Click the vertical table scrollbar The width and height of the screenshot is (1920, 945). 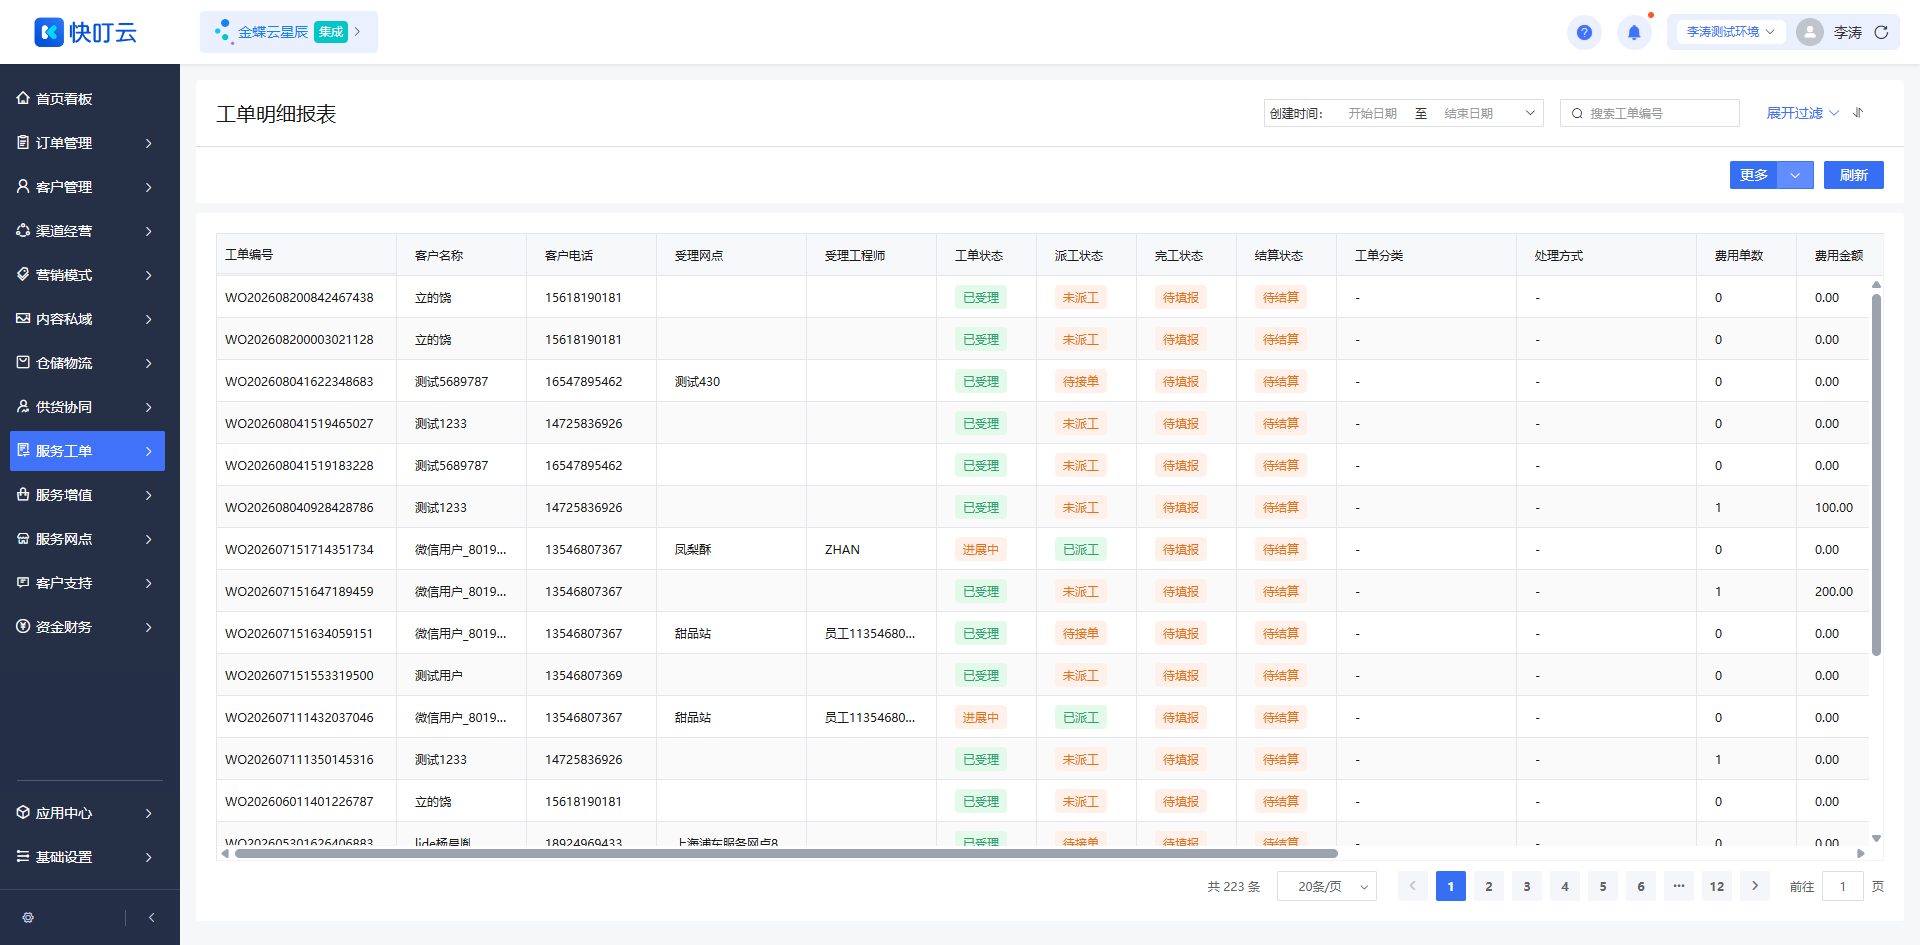pos(1876,474)
